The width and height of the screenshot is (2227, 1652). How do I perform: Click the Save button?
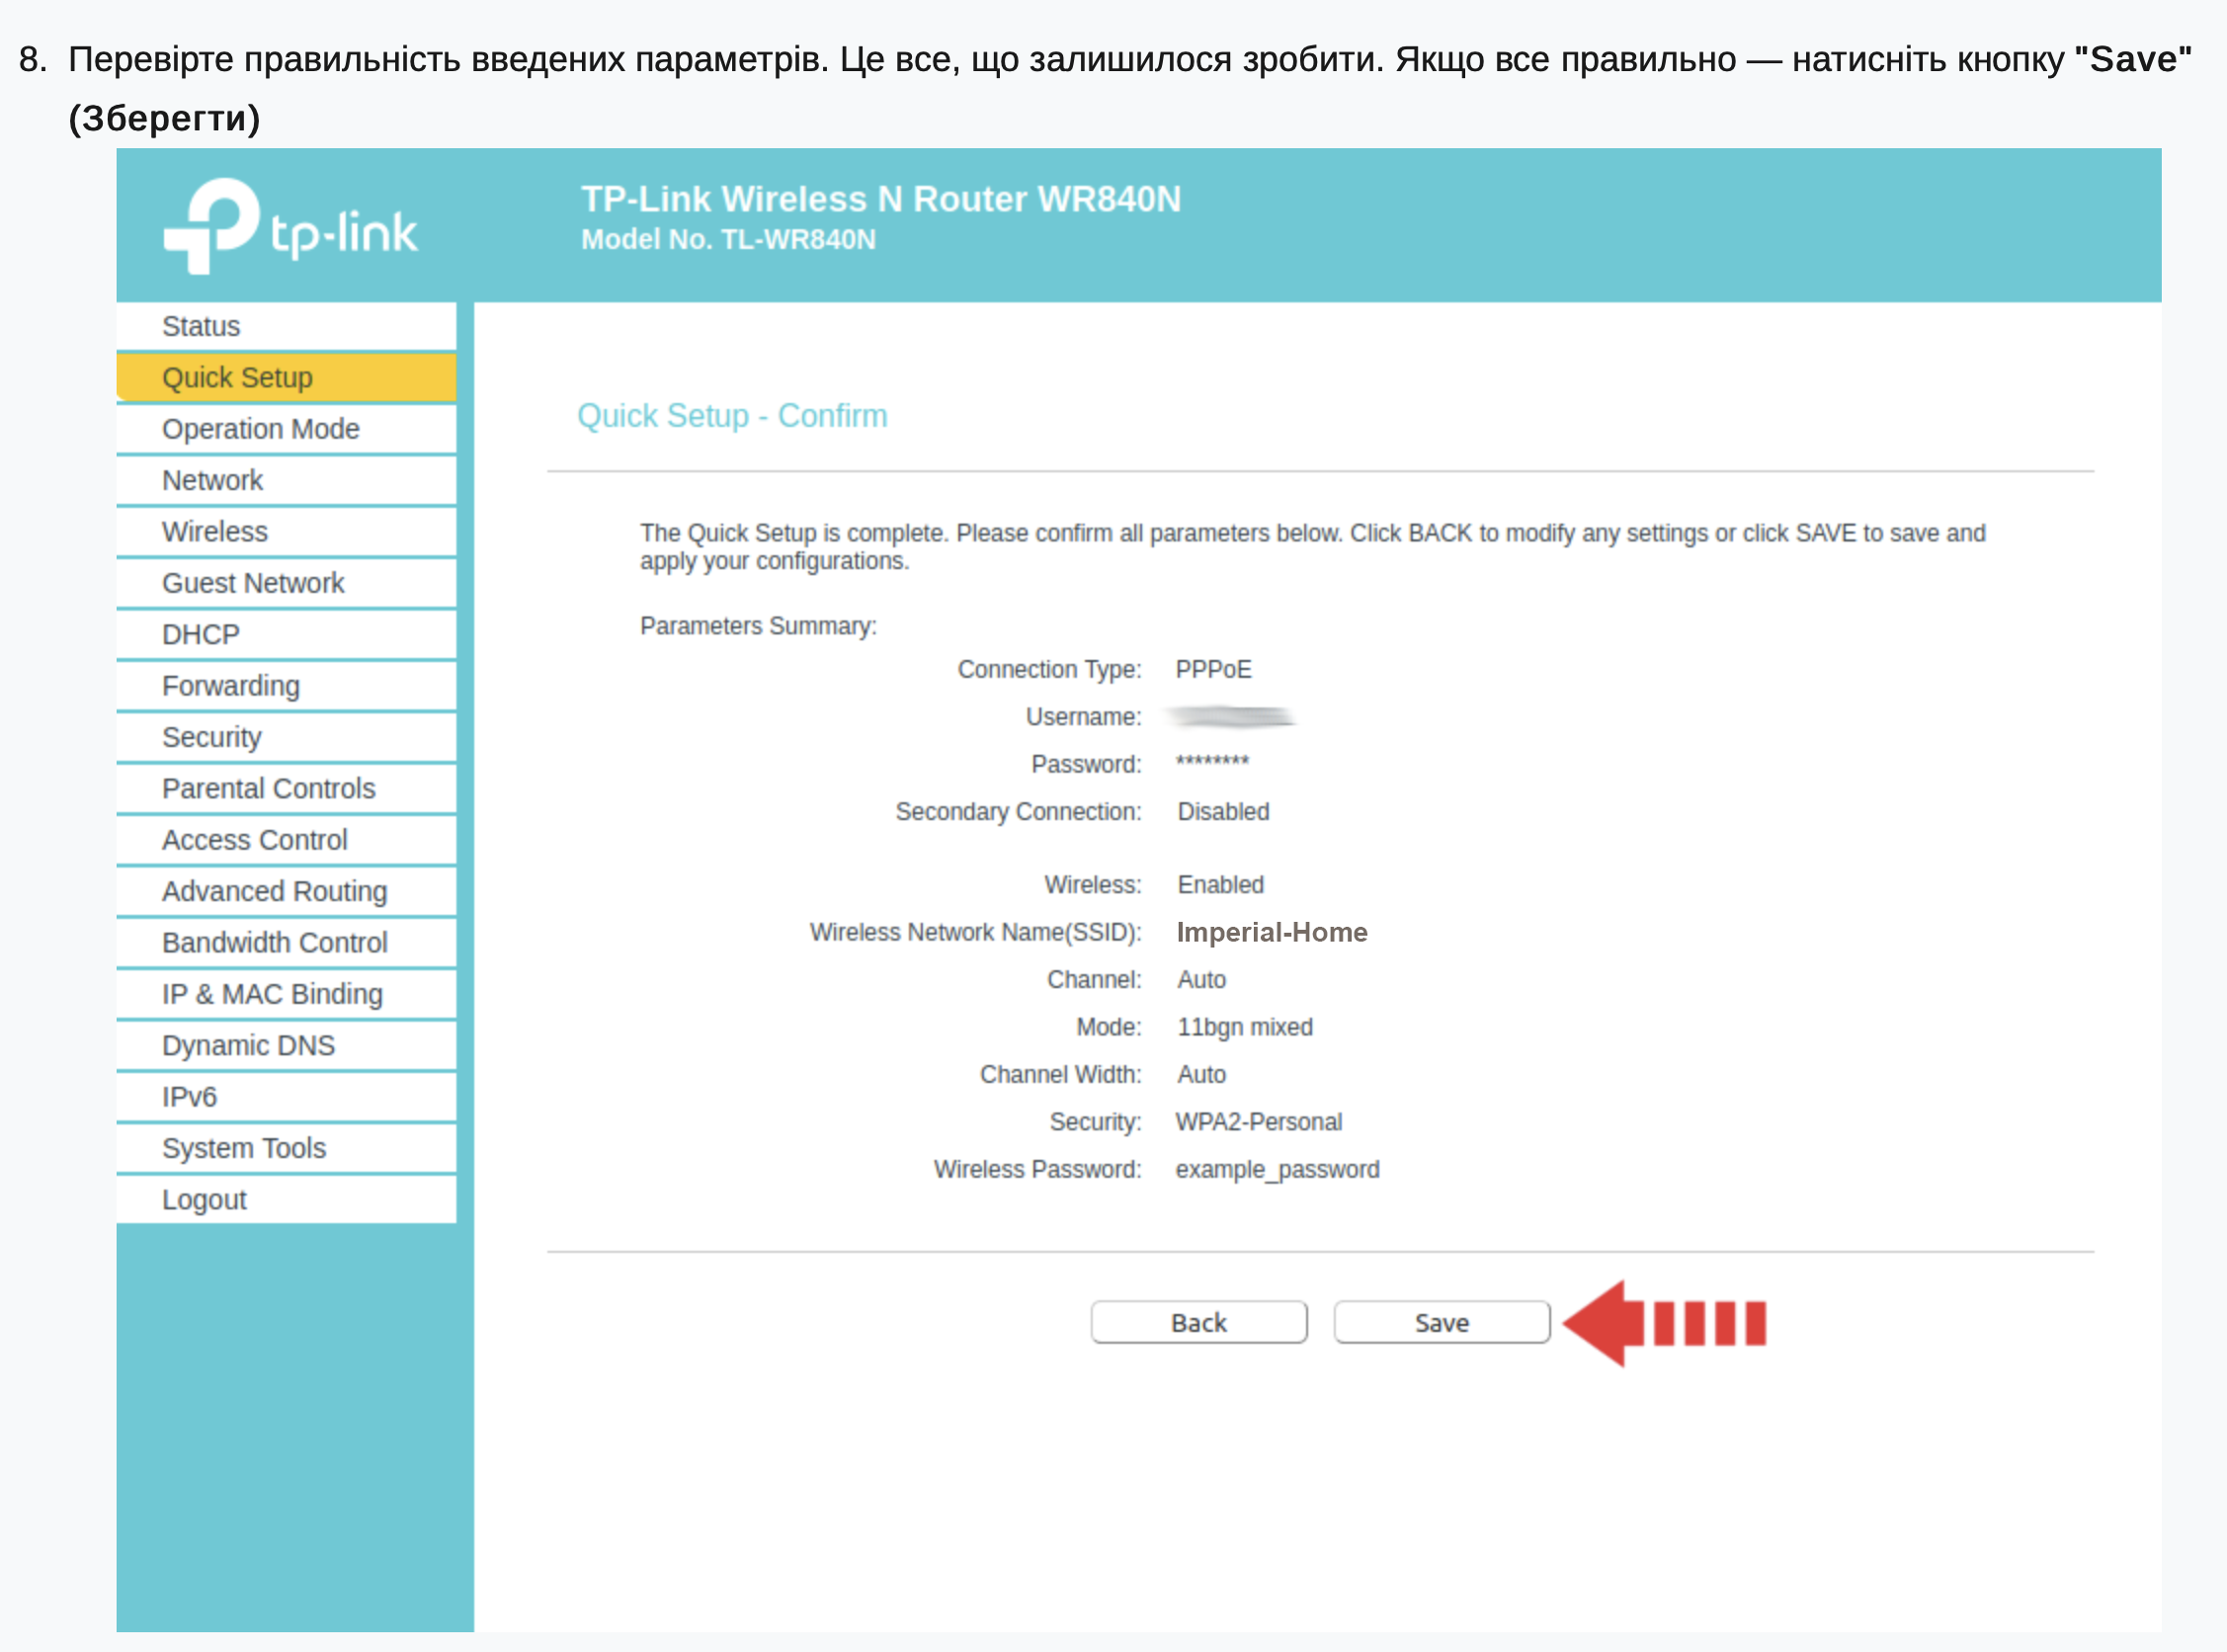tap(1440, 1322)
